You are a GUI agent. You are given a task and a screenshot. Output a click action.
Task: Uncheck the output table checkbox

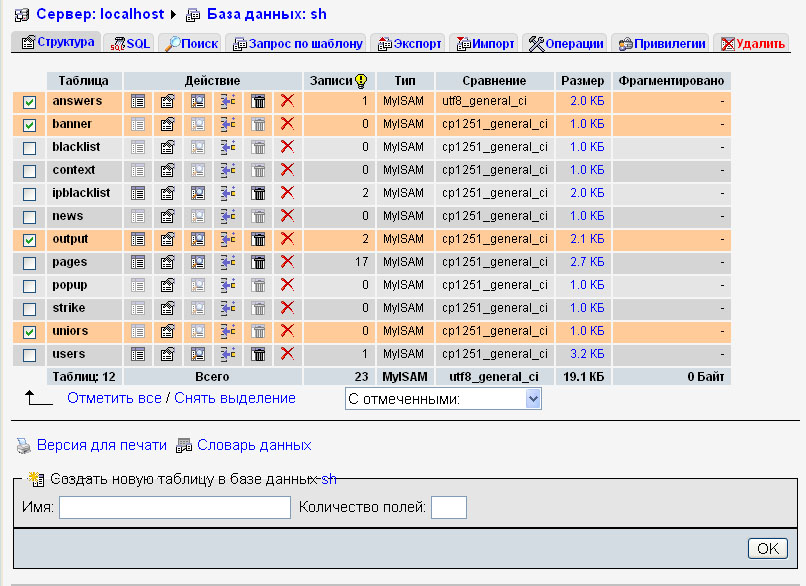click(x=29, y=240)
